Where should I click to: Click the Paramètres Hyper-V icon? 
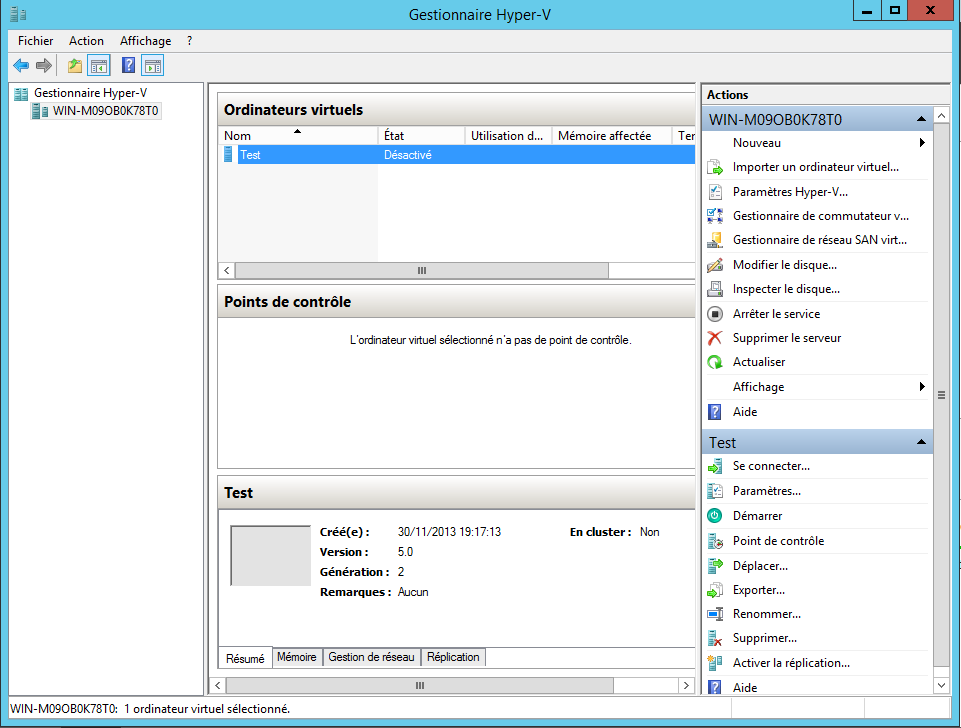(x=715, y=192)
